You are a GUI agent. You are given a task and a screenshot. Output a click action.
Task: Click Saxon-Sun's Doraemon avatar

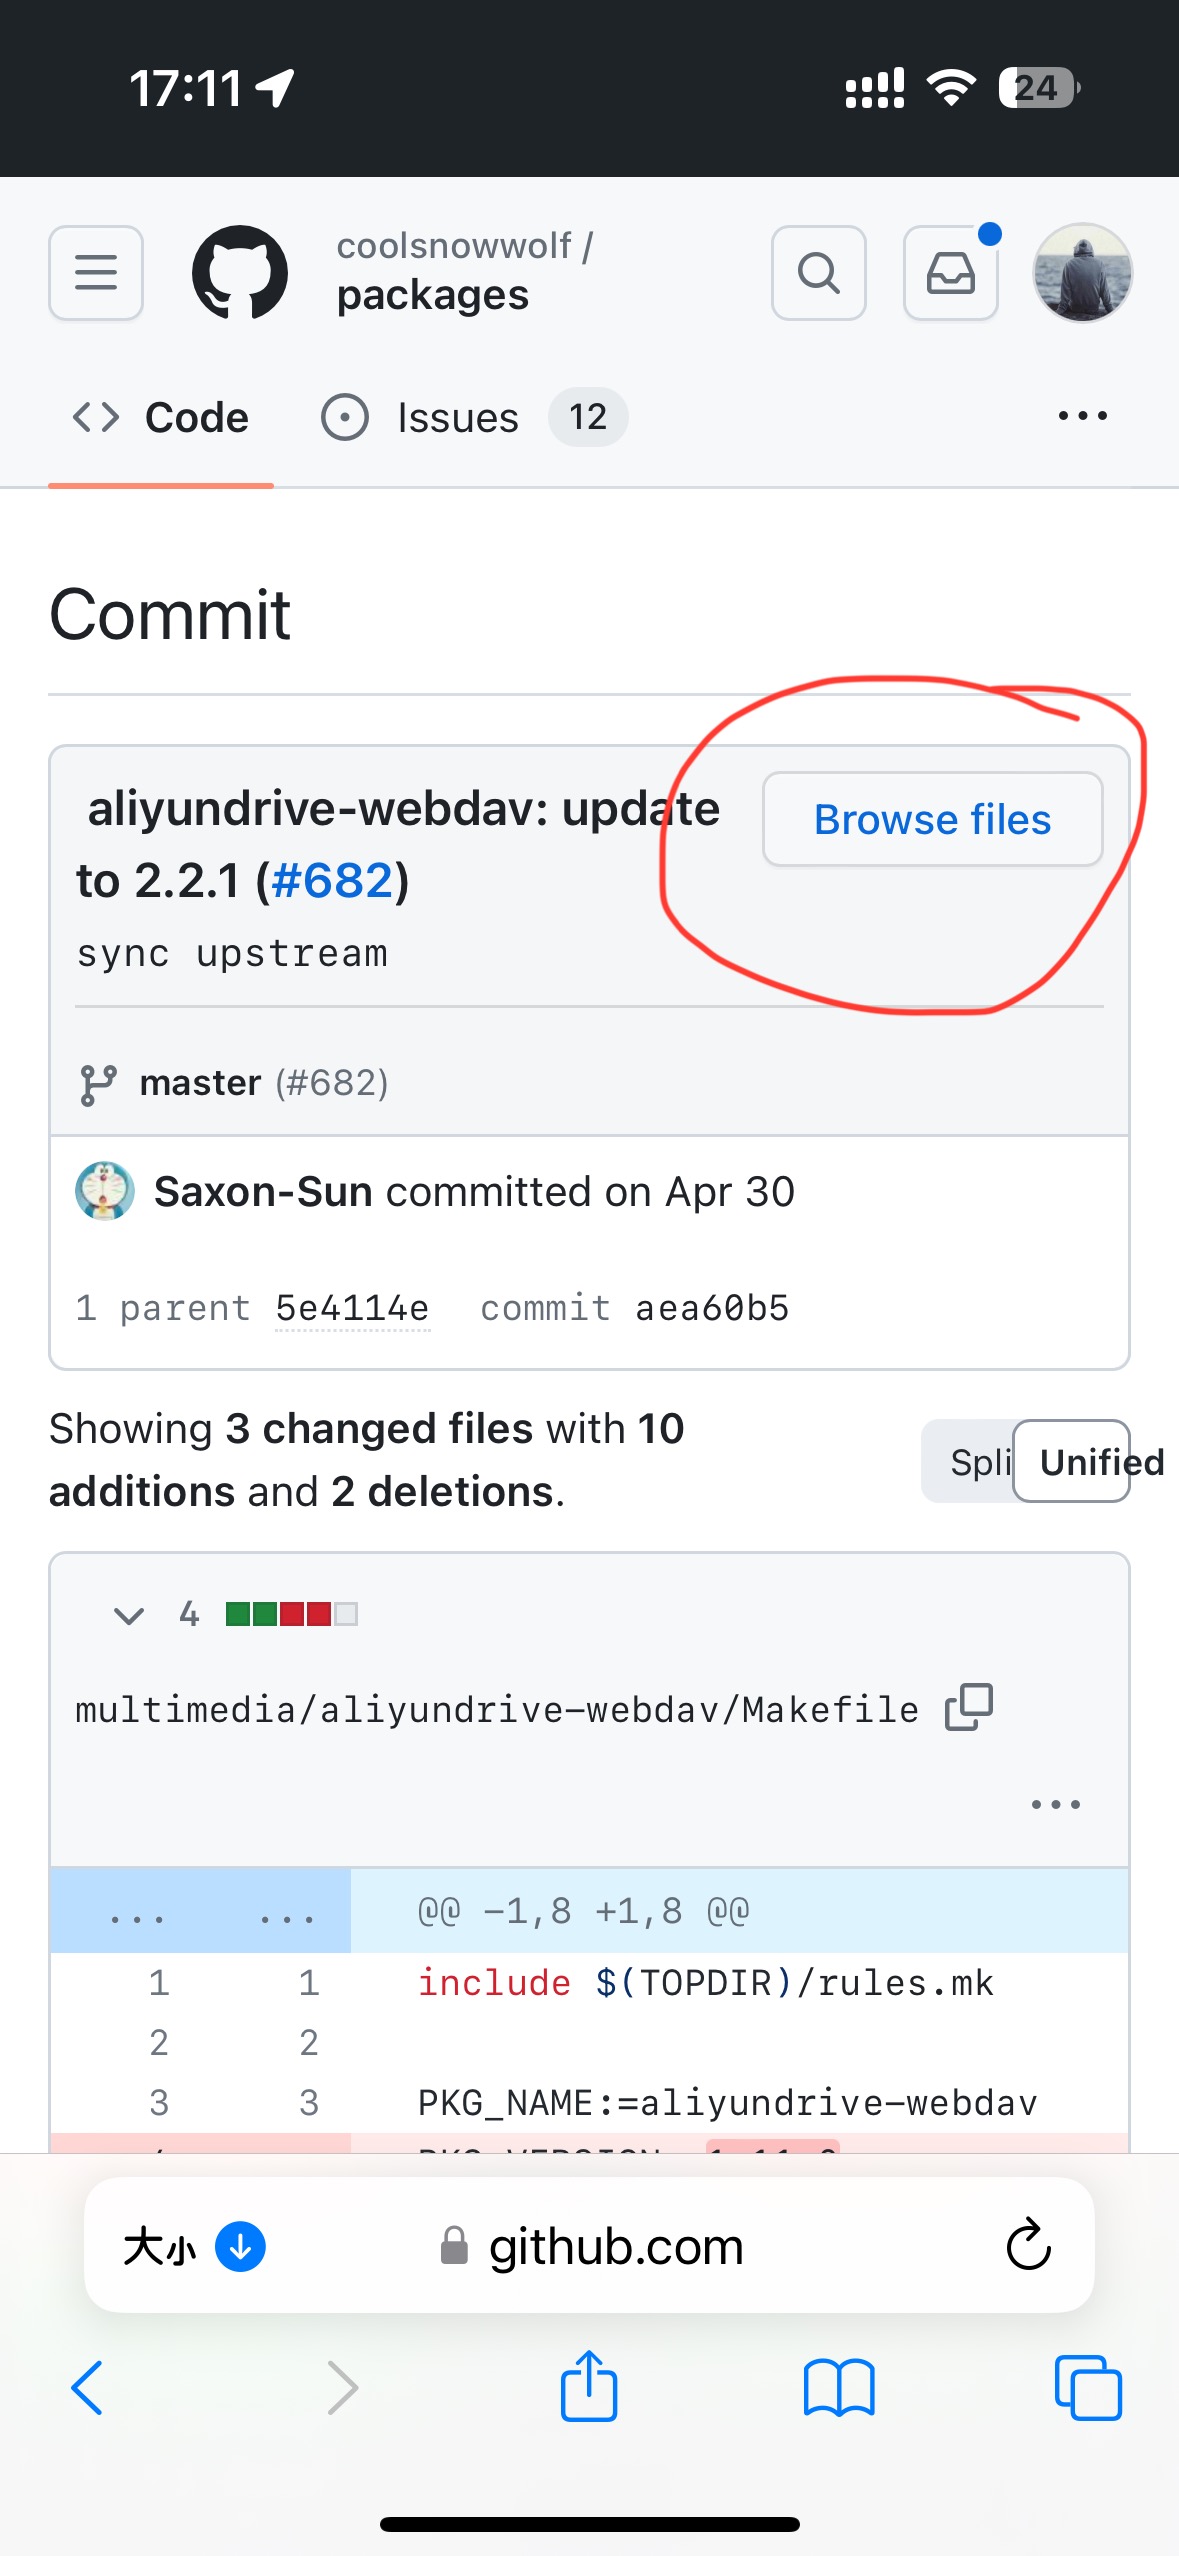tap(105, 1191)
